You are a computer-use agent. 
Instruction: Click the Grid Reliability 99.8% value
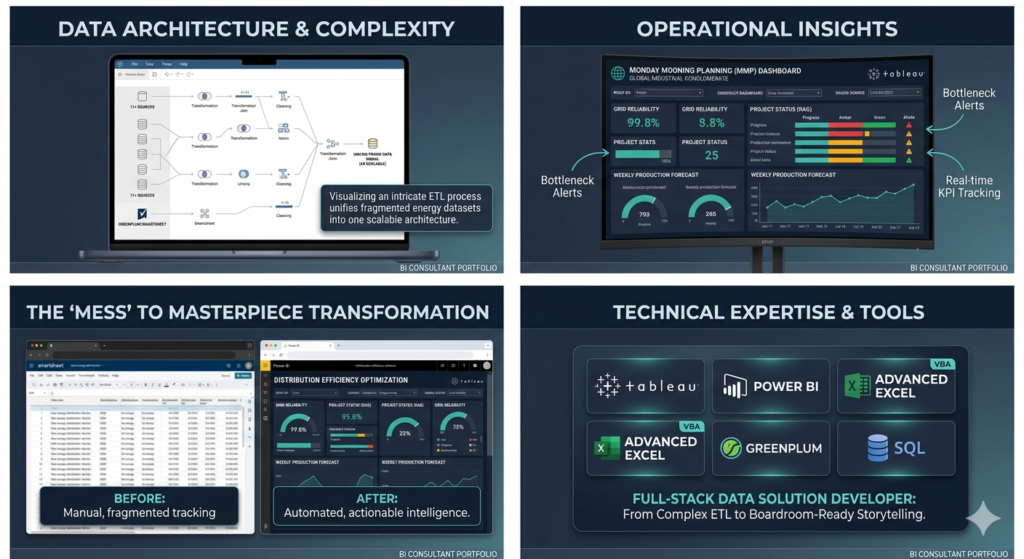643,123
